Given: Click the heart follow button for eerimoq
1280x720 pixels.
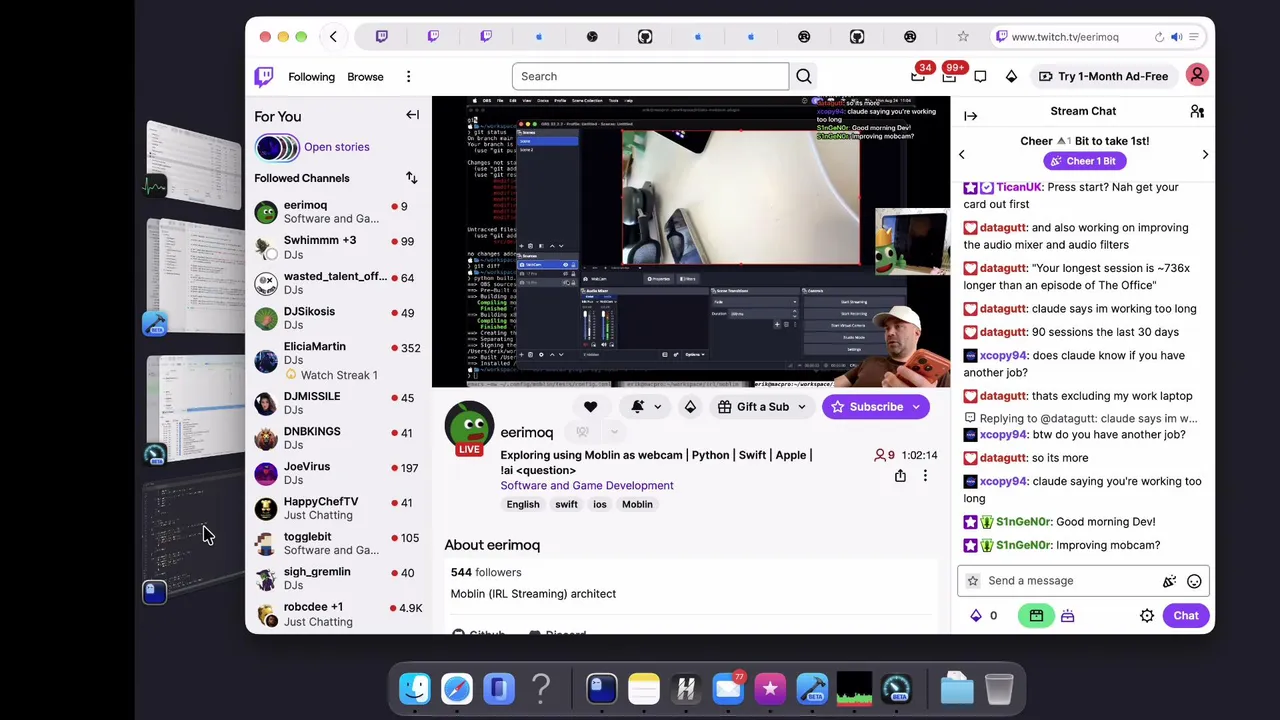Looking at the screenshot, I should coord(590,407).
